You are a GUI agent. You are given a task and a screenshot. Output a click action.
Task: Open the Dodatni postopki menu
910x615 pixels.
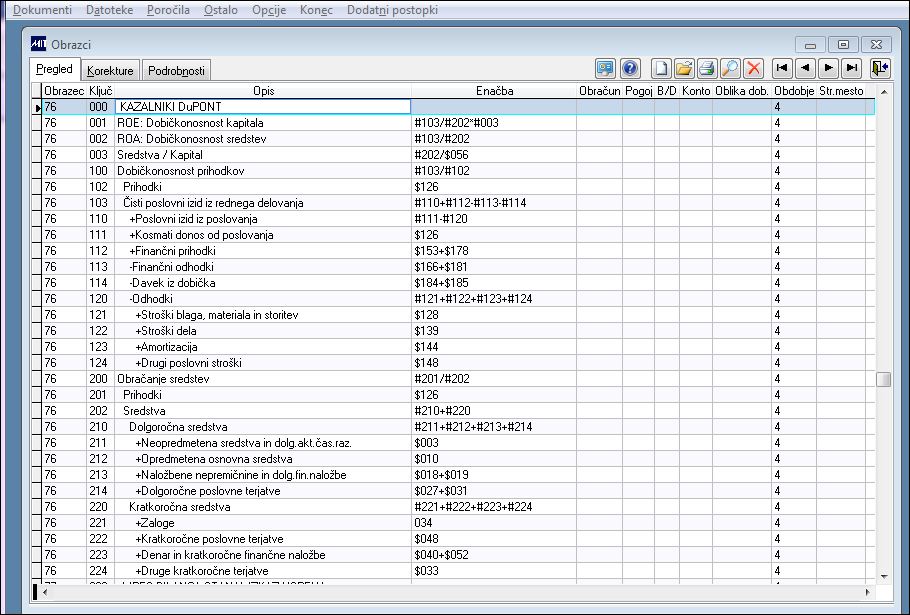pos(392,10)
